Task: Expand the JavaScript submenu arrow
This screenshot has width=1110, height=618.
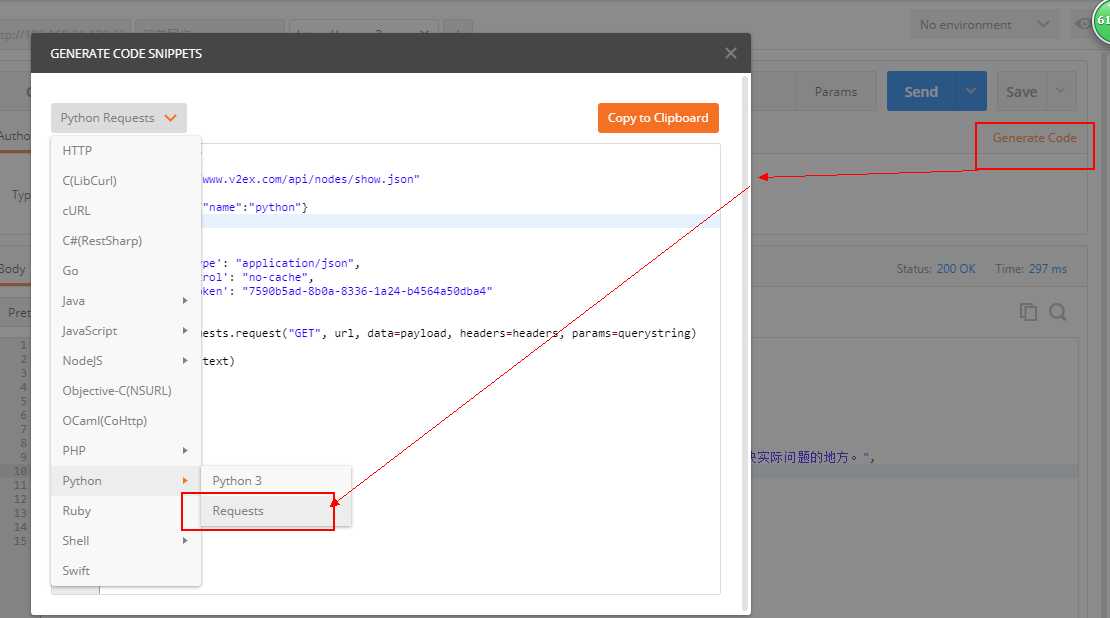Action: (x=185, y=331)
